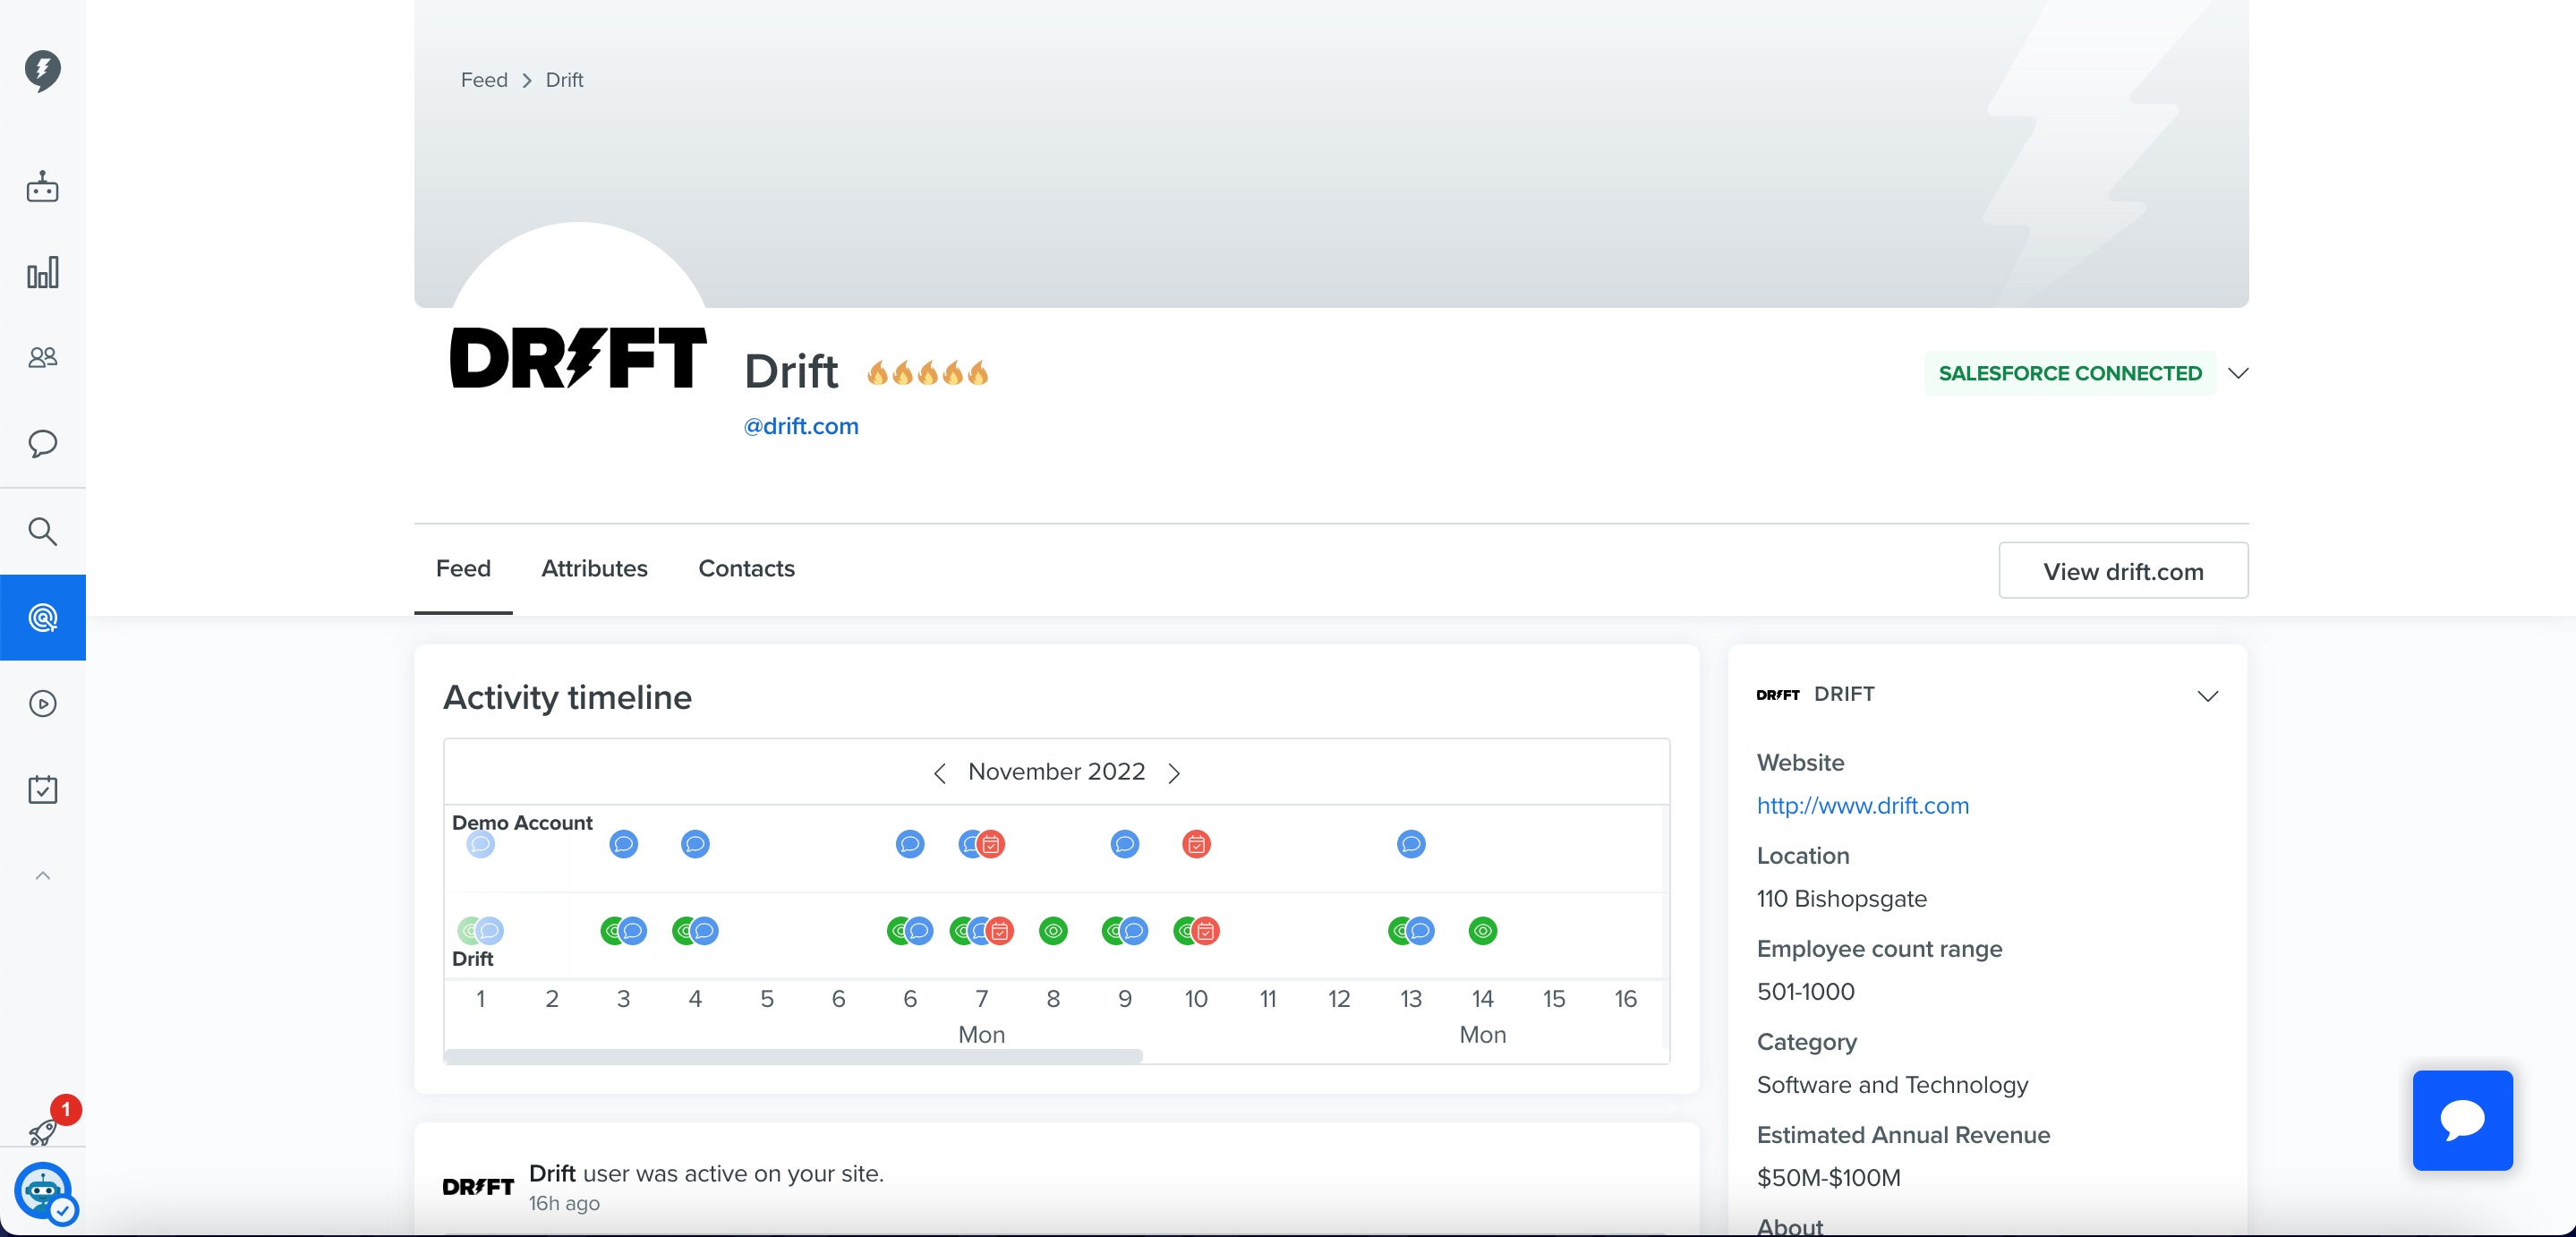Open the Playbooks bot icon in sidebar
Viewport: 2576px width, 1237px height.
pos(43,186)
